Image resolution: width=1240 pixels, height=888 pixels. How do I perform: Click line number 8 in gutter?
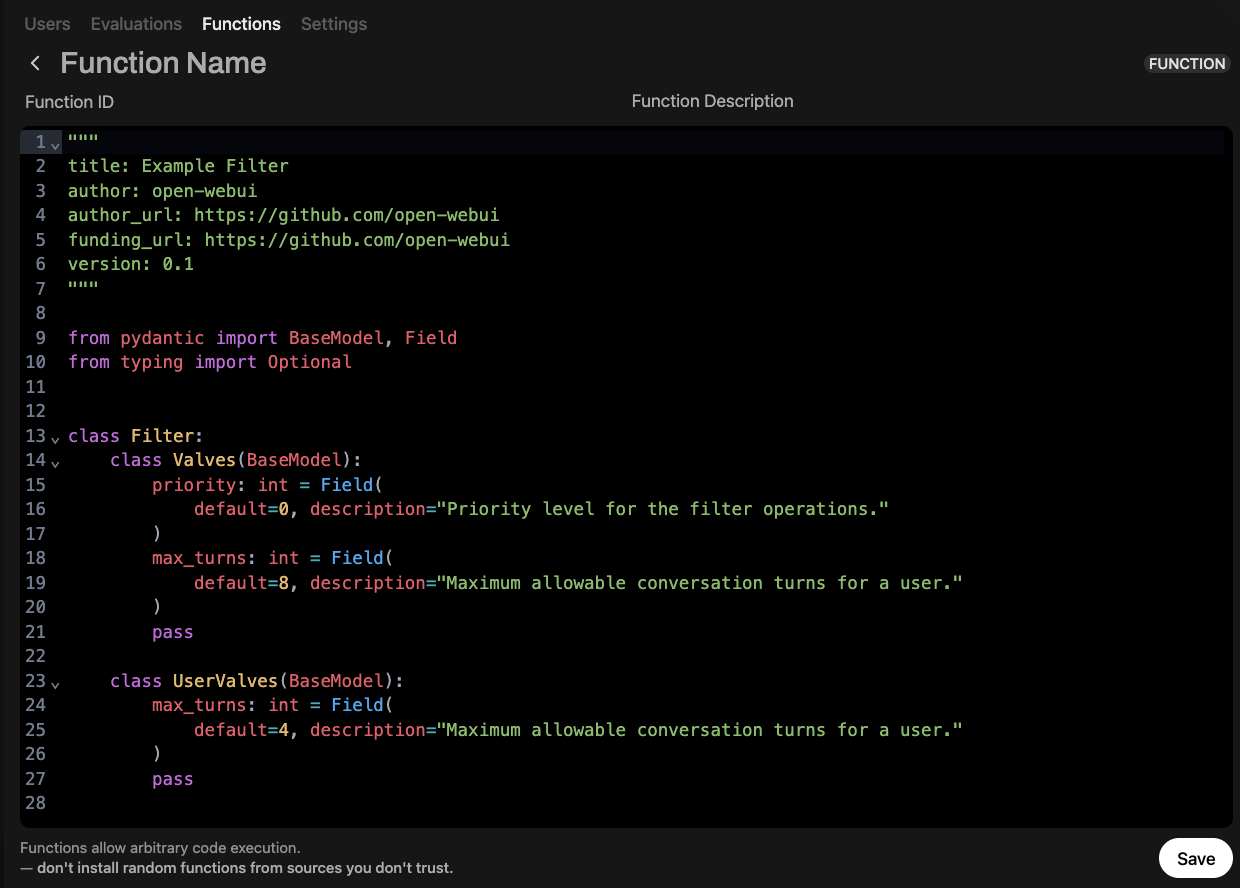point(41,313)
